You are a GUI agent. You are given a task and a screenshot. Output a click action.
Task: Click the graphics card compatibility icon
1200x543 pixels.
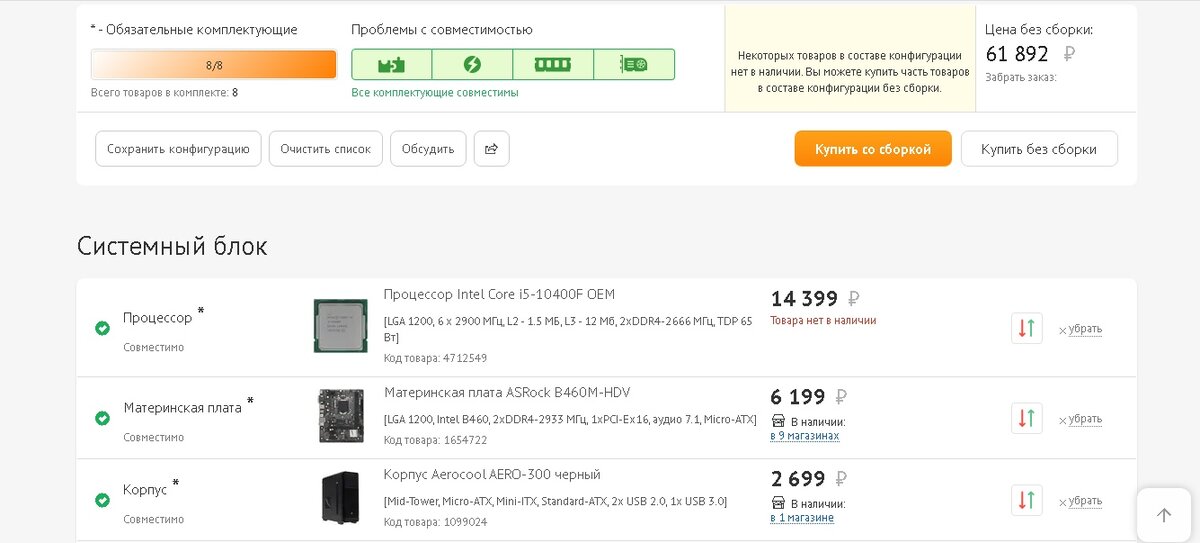point(633,65)
